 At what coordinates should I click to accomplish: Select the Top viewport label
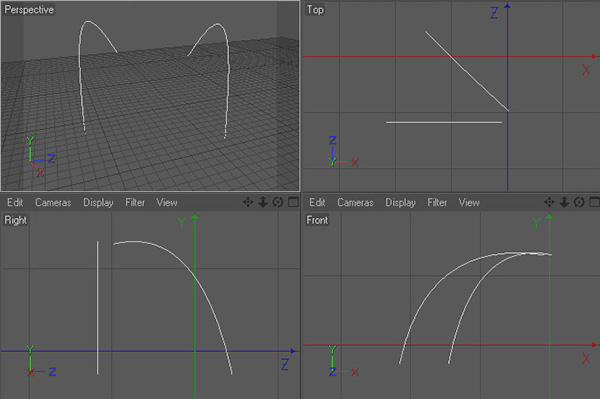click(x=315, y=10)
